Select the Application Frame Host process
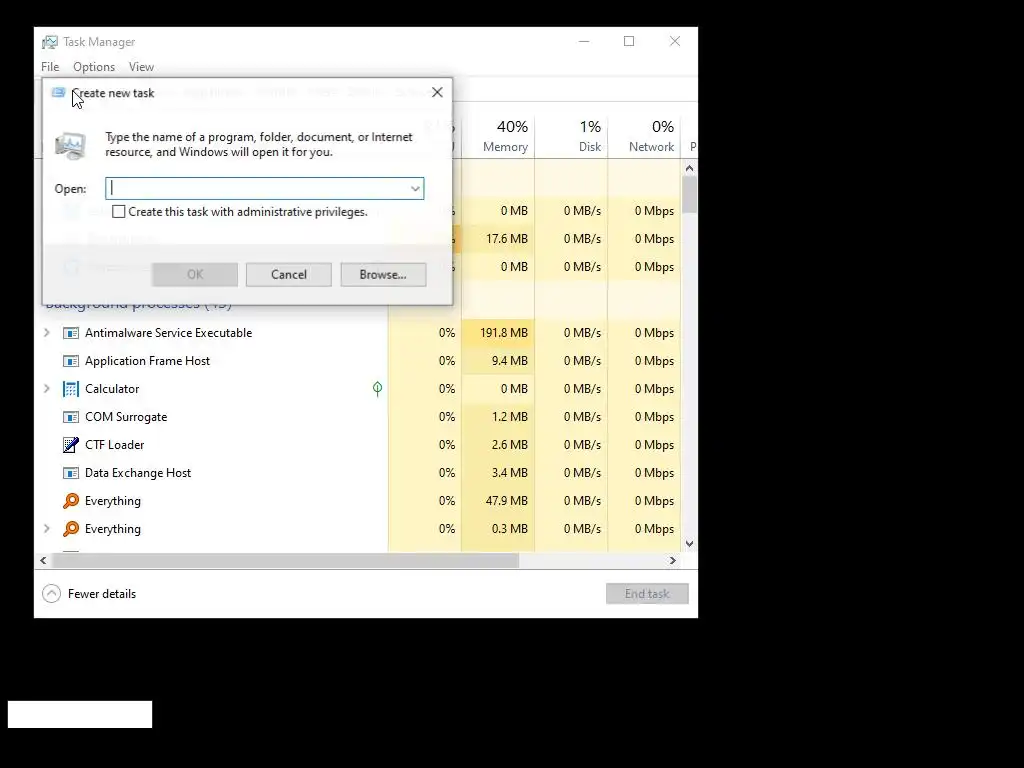1024x768 pixels. (x=148, y=361)
